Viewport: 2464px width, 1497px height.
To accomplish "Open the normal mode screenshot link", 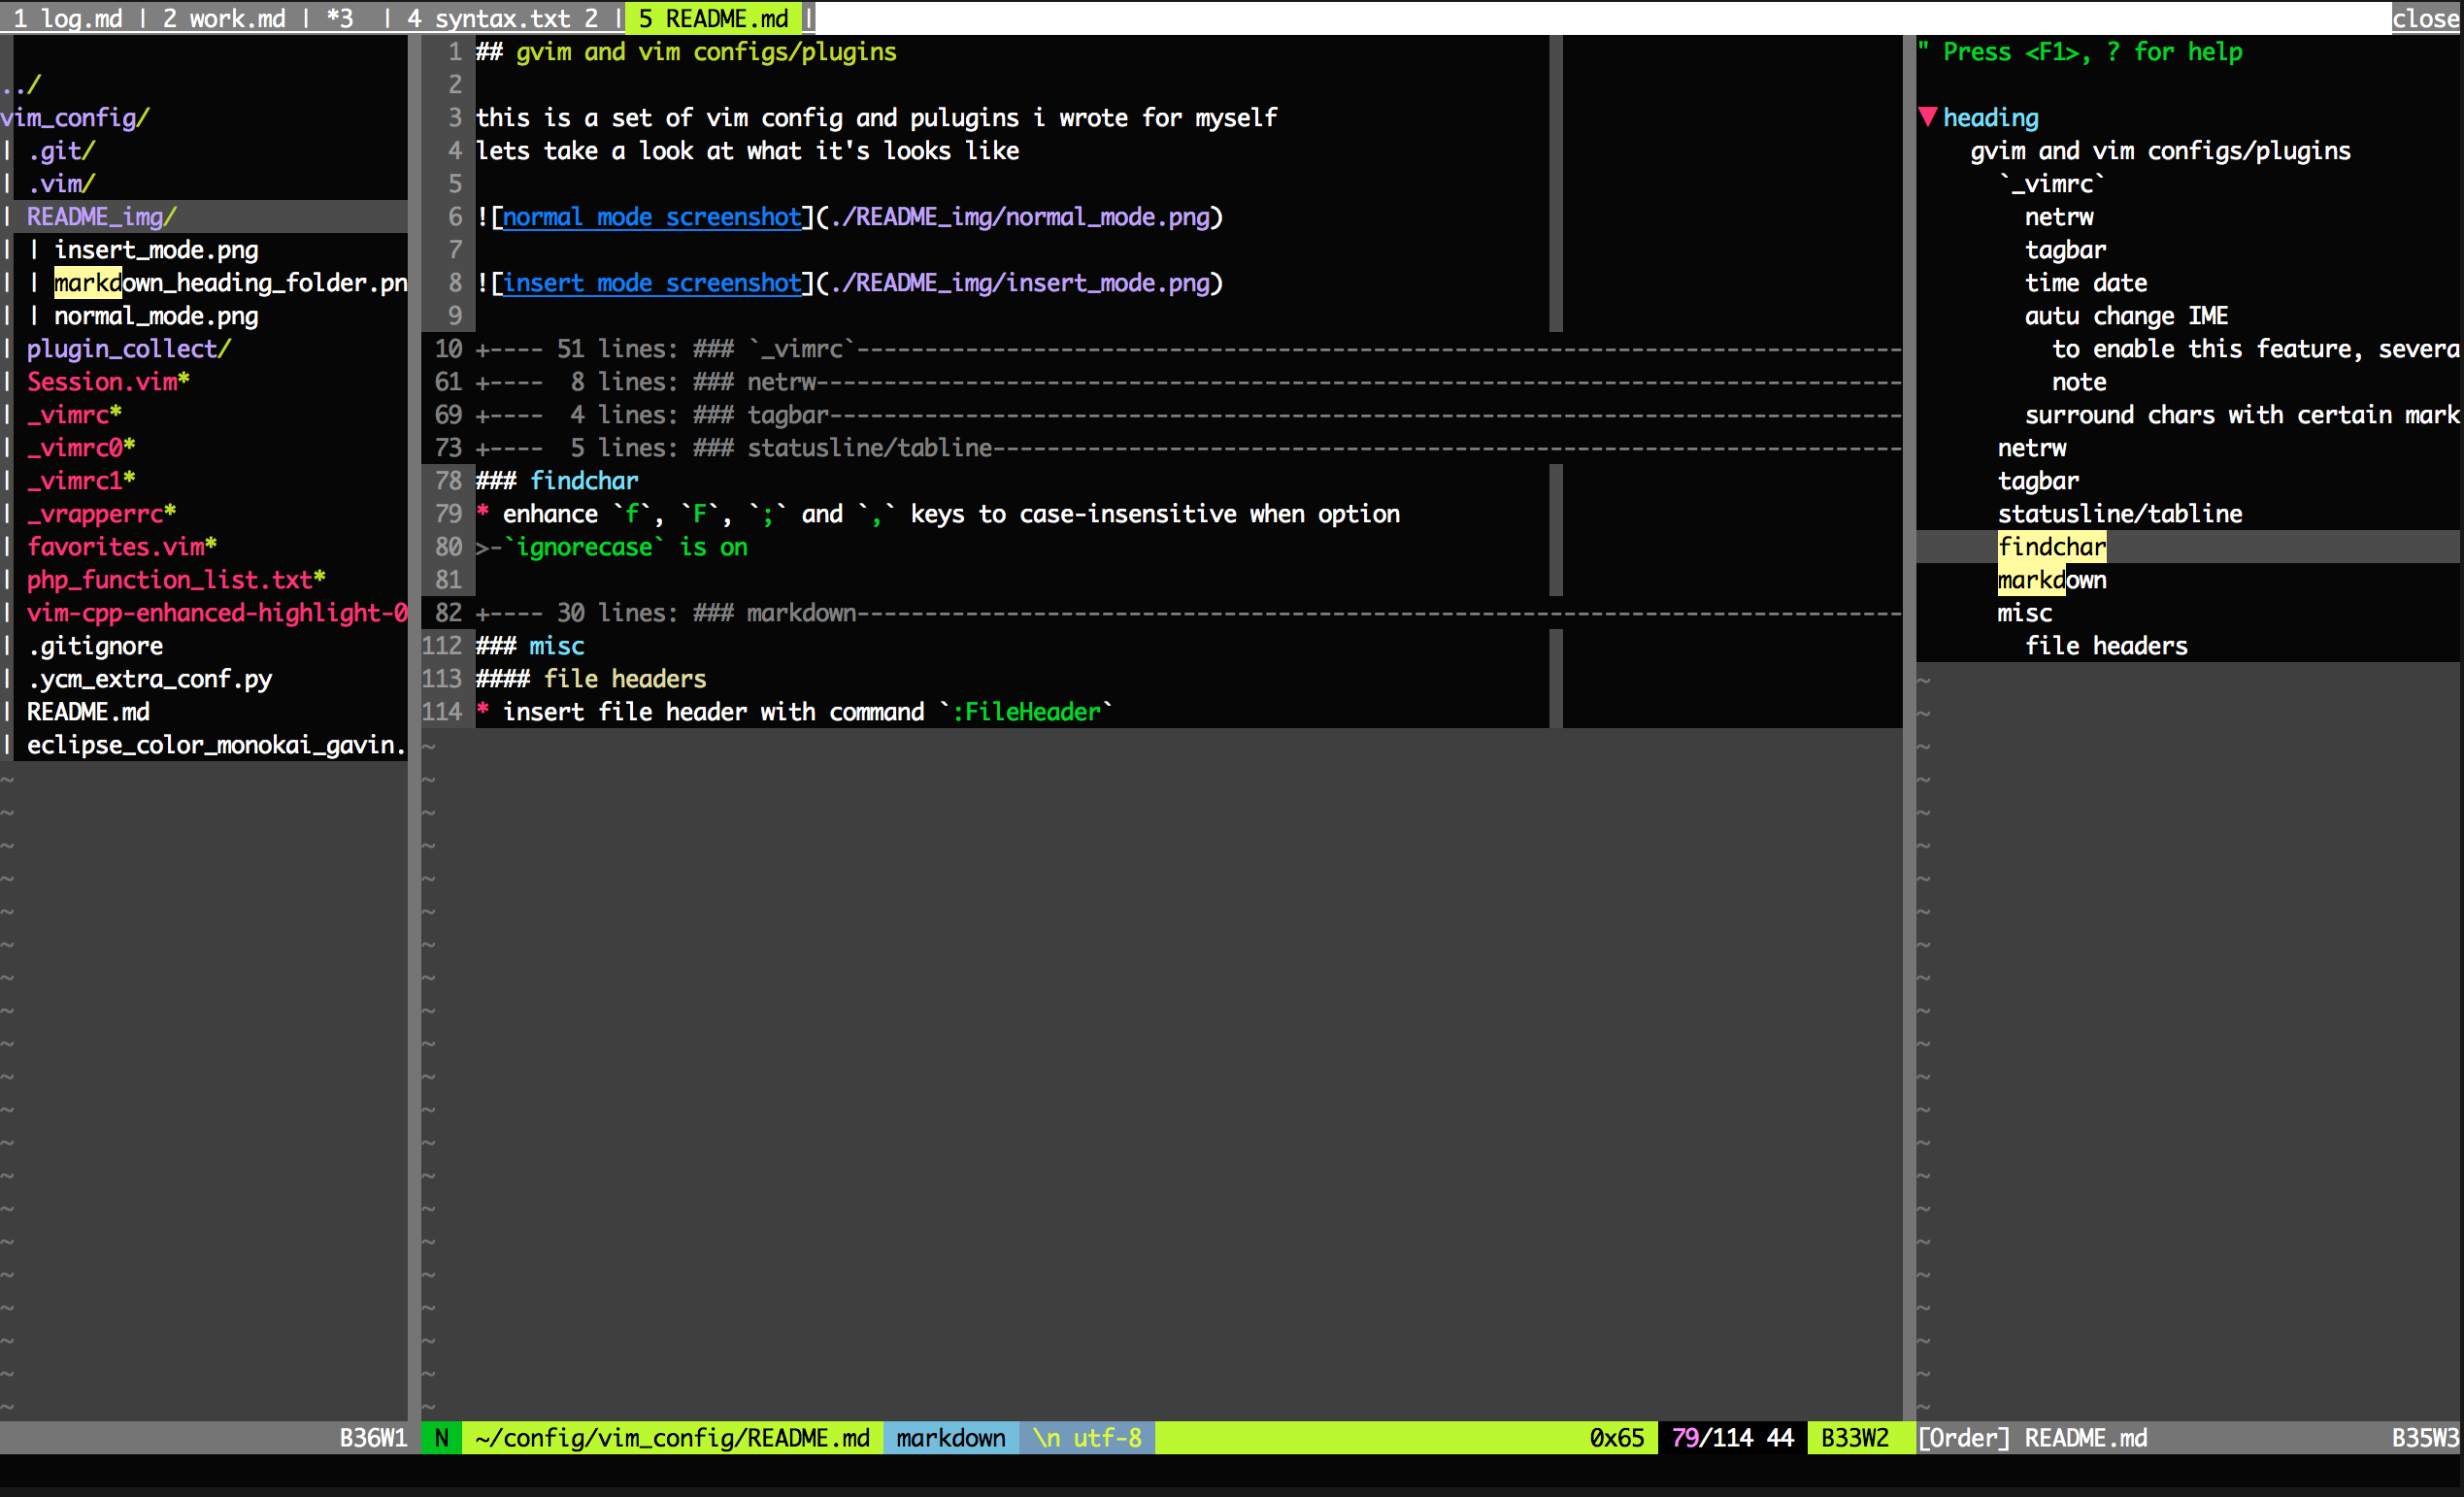I will 651,217.
